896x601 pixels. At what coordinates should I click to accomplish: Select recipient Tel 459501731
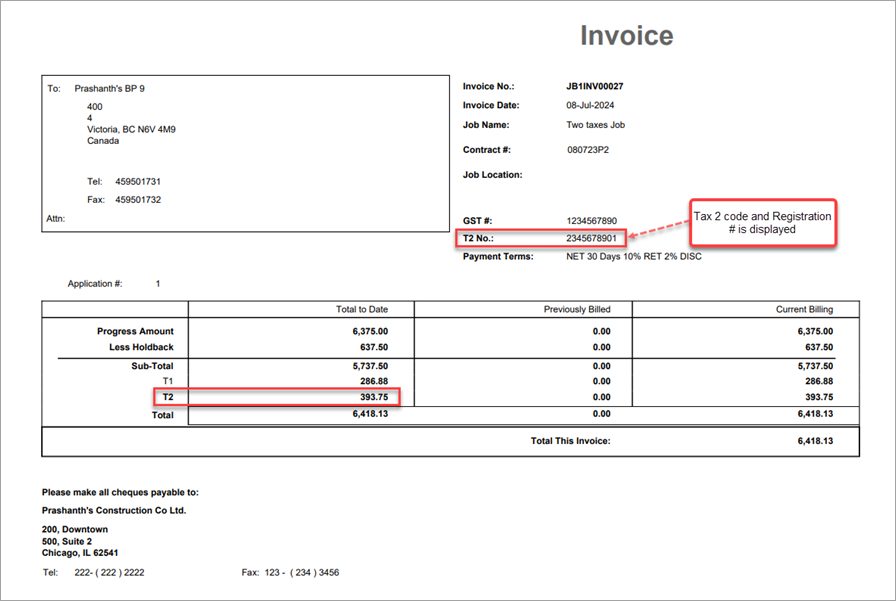(x=138, y=182)
